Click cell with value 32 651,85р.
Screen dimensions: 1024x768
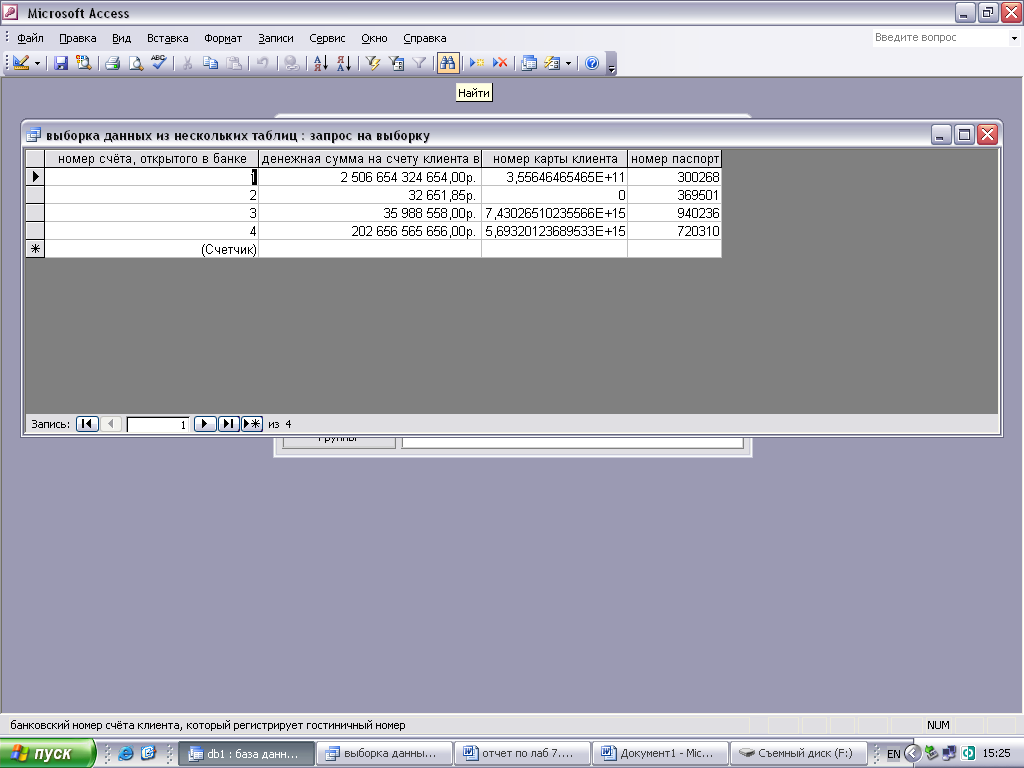coord(370,195)
